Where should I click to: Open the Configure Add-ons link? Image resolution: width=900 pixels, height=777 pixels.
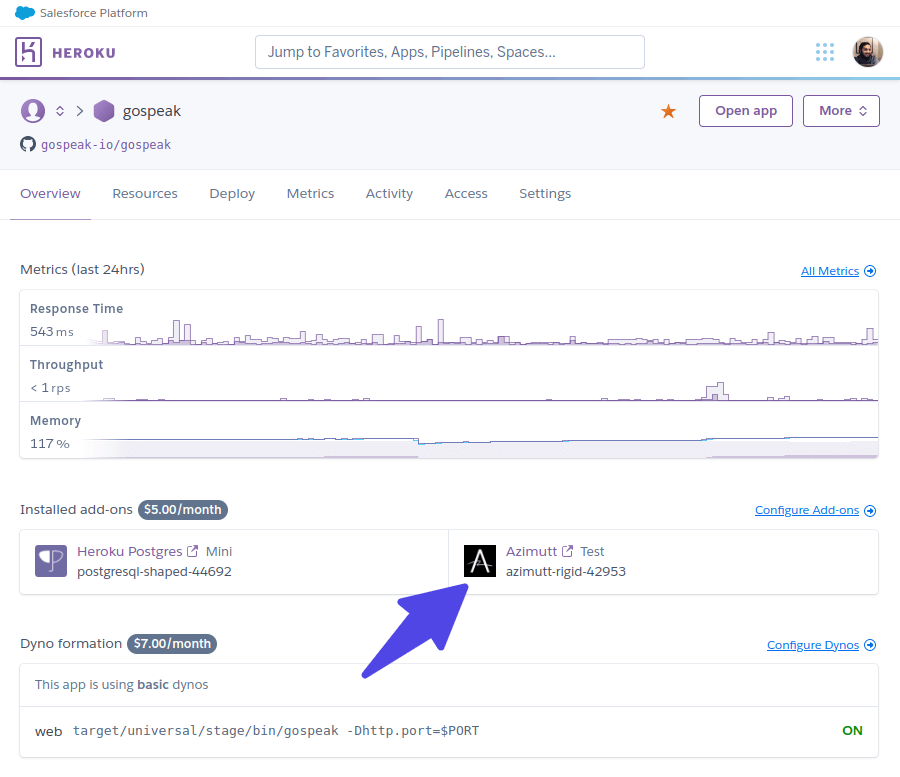click(x=806, y=510)
